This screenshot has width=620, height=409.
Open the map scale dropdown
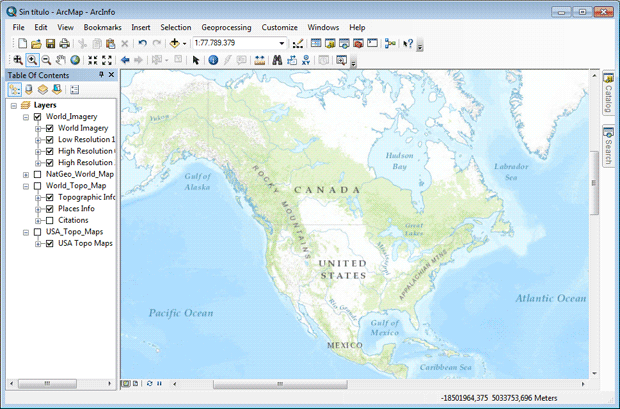[x=282, y=43]
